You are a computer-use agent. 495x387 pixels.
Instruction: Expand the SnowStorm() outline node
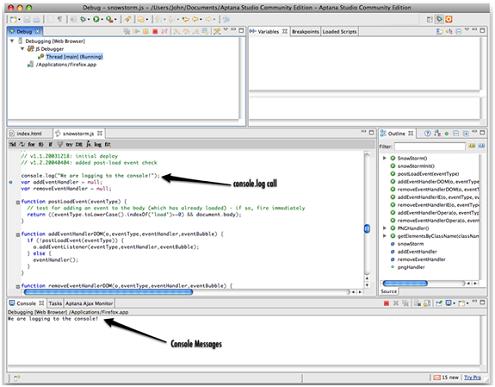[x=384, y=158]
